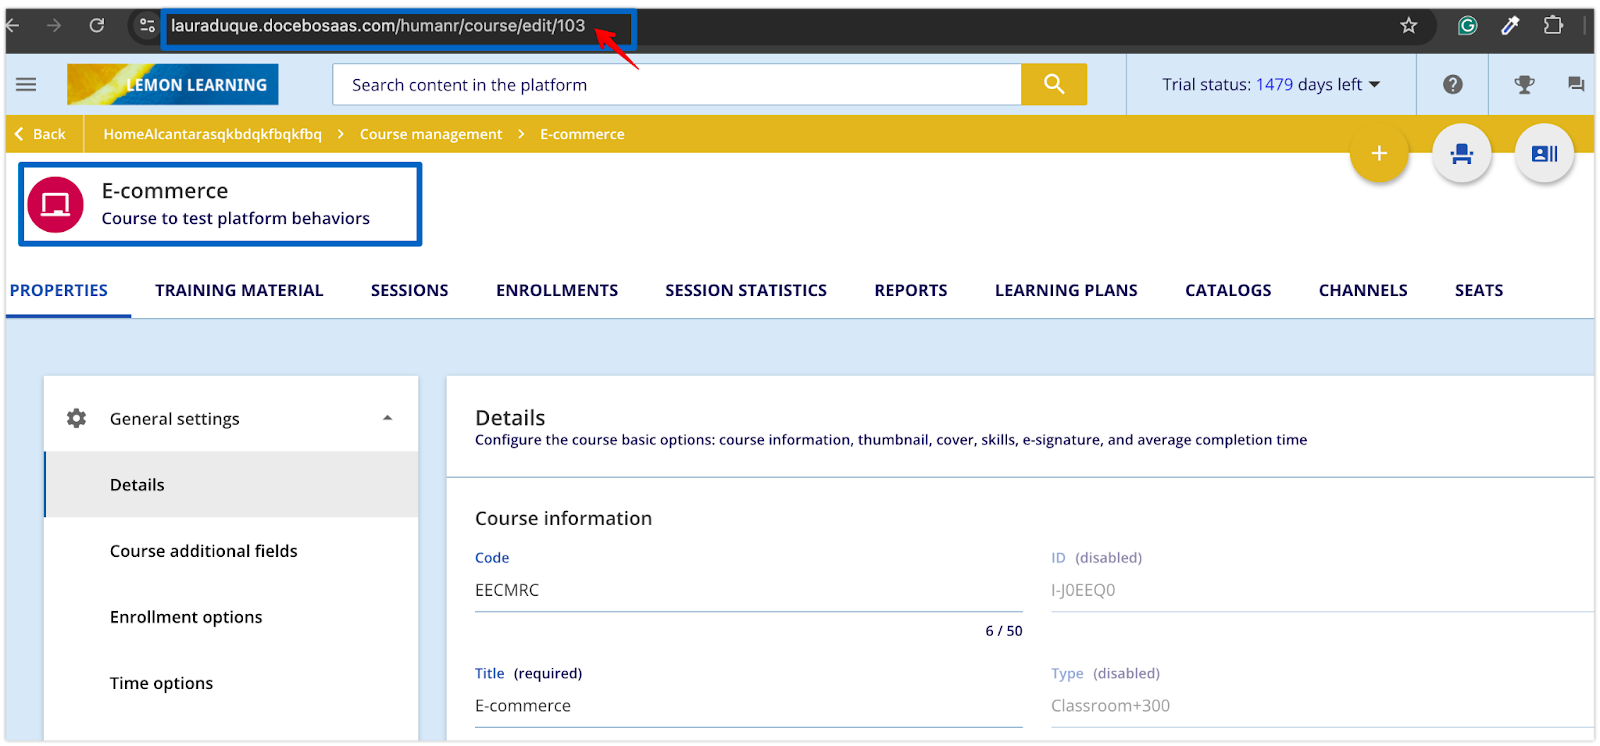Open the gamification trophy icon
1600x746 pixels.
1524,85
